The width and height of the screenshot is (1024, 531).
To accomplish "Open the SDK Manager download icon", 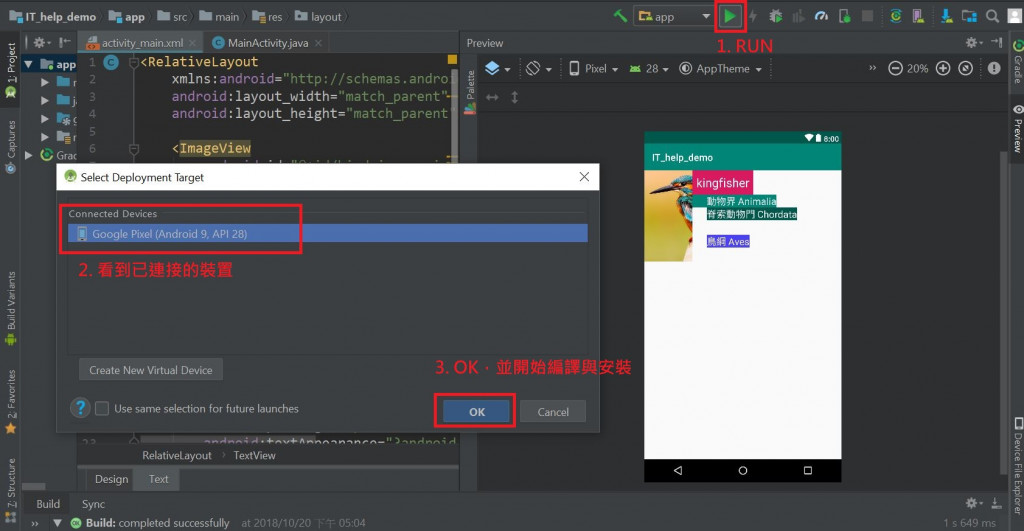I will pos(946,16).
